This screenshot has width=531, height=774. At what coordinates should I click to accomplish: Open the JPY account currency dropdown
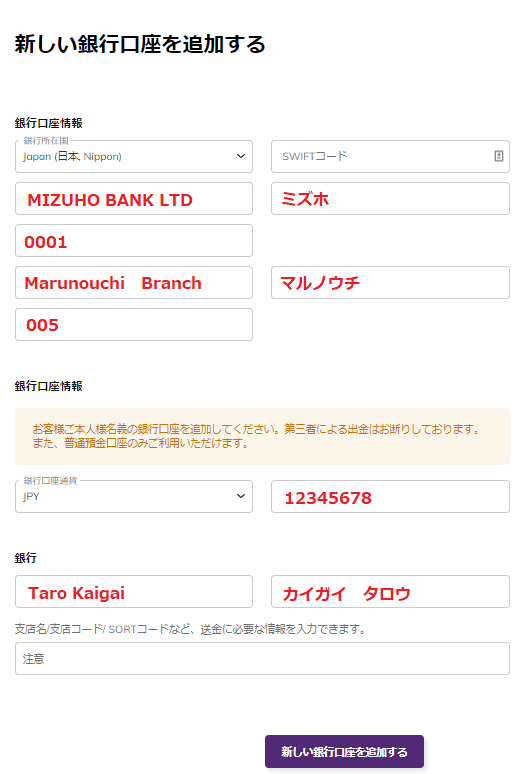(x=134, y=497)
